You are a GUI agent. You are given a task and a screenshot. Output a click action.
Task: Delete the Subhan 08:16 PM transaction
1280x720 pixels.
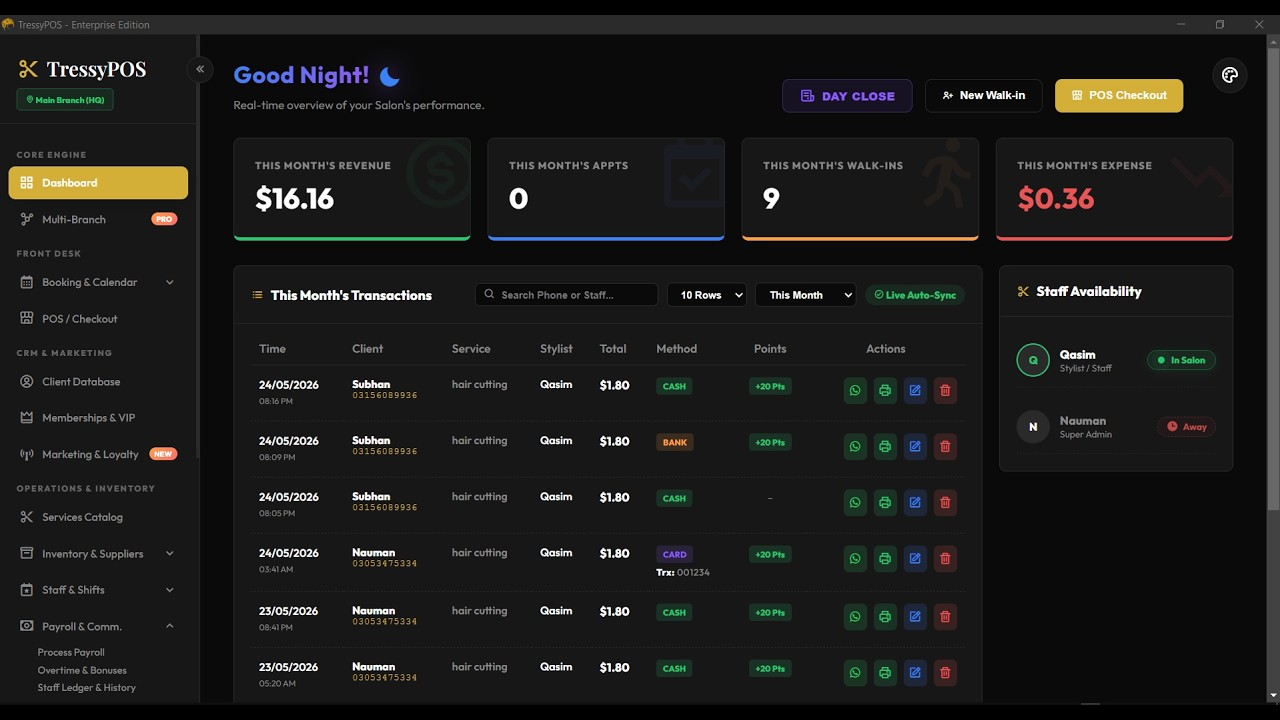pyautogui.click(x=945, y=391)
